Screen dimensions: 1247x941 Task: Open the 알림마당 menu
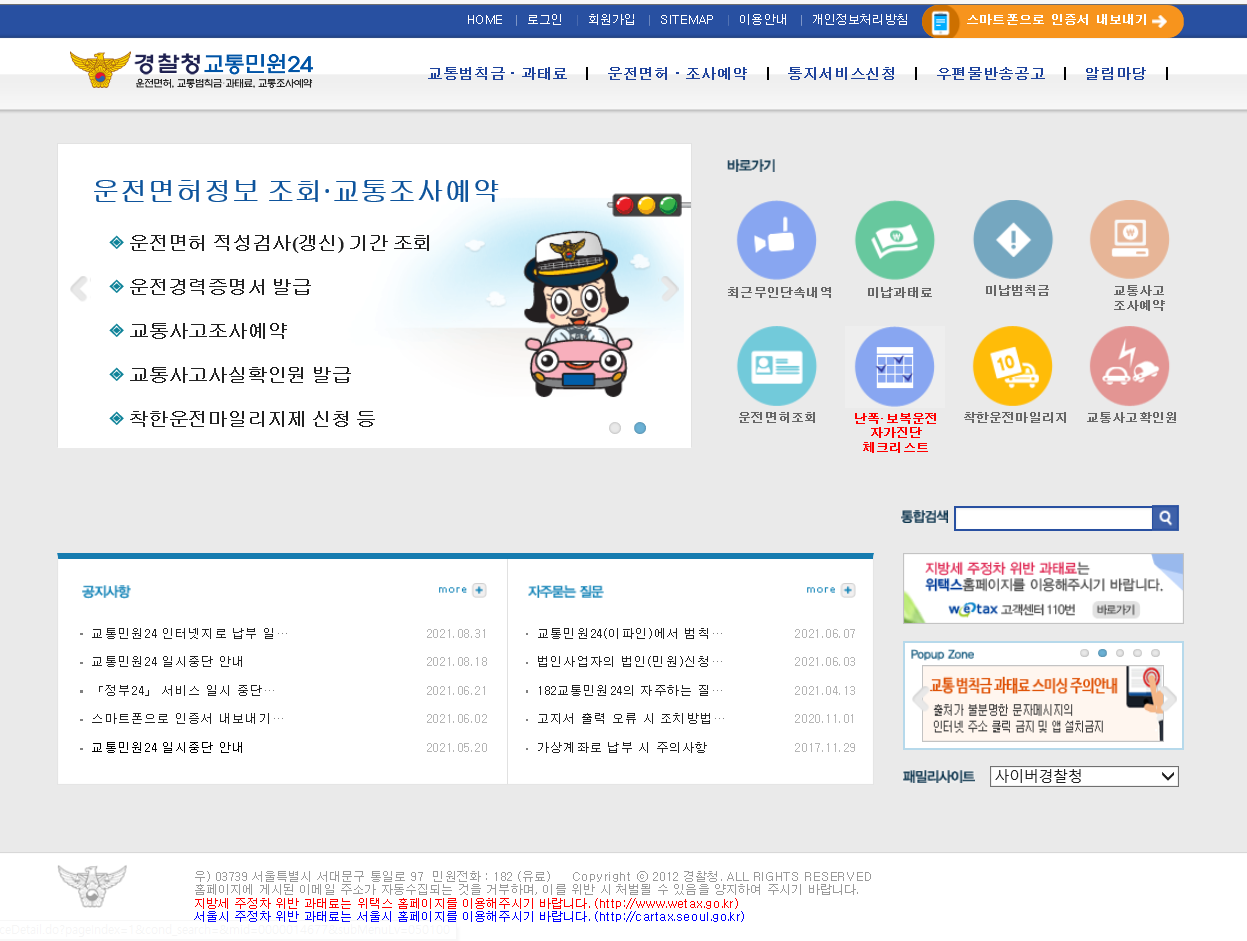click(1115, 73)
